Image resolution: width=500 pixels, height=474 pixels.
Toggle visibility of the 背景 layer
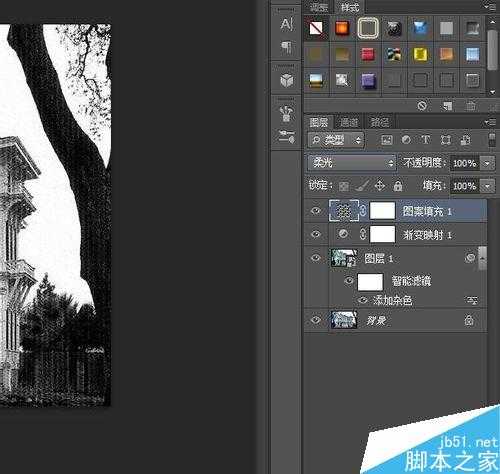316,320
